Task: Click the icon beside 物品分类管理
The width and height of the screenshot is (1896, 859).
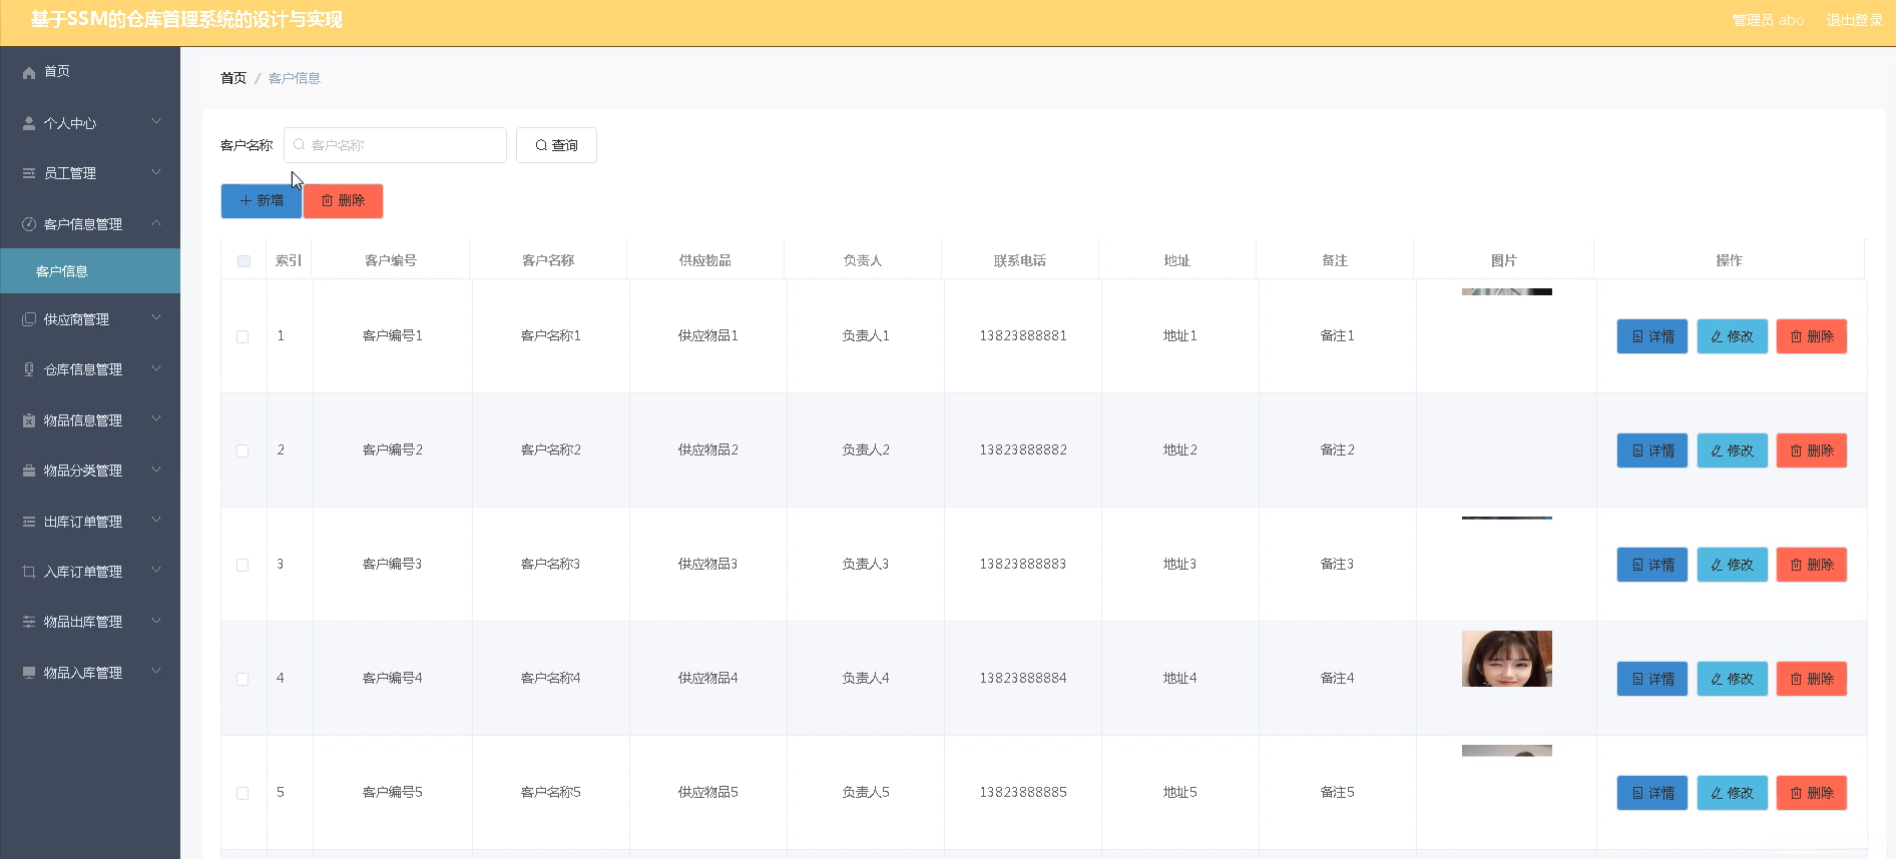Action: (29, 470)
